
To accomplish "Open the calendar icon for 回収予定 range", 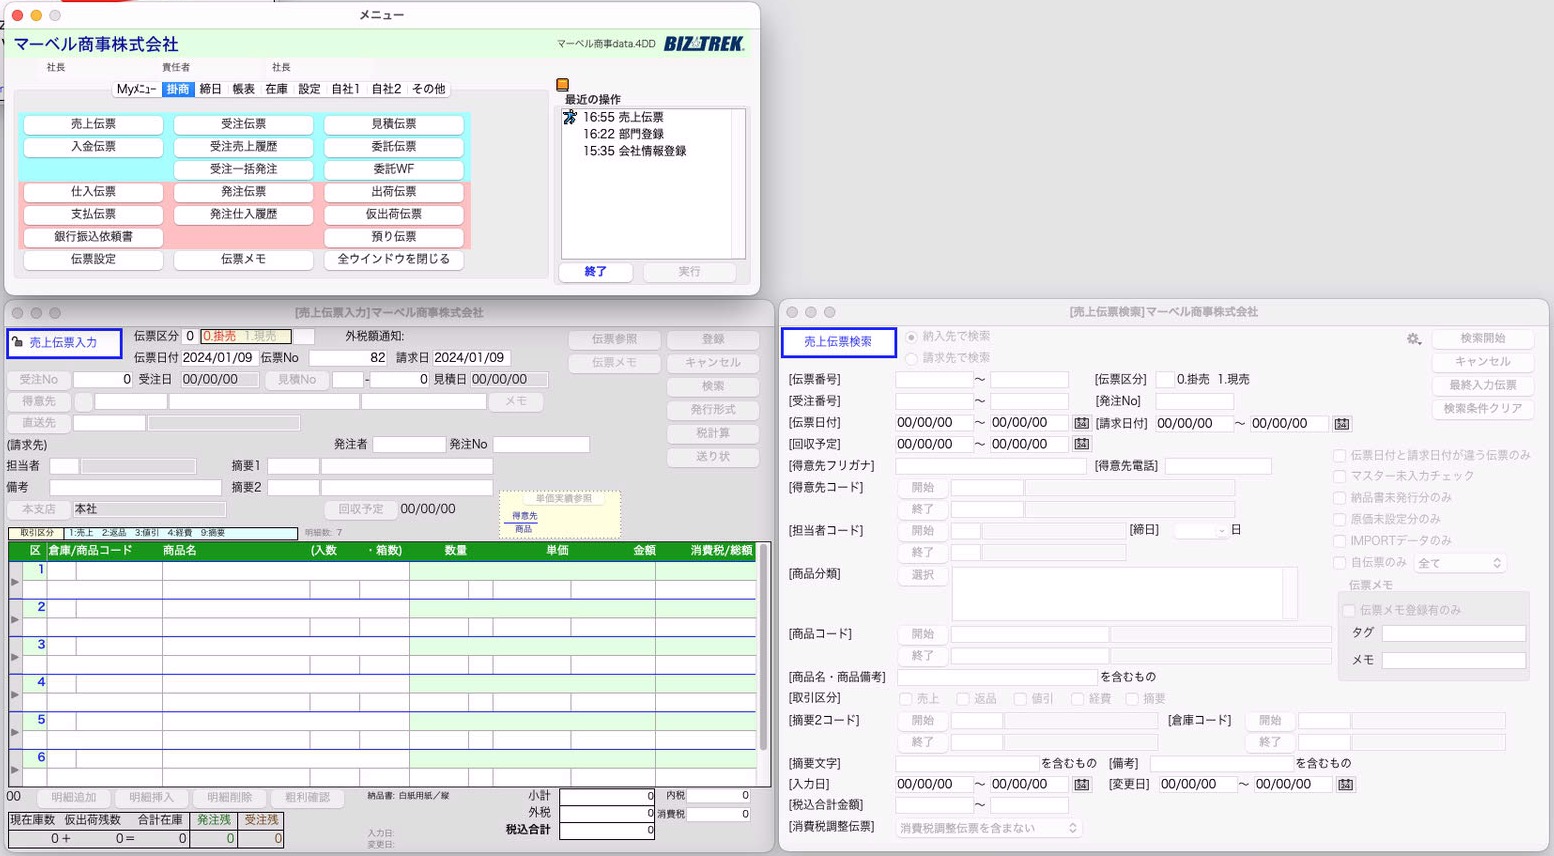I will 1081,444.
